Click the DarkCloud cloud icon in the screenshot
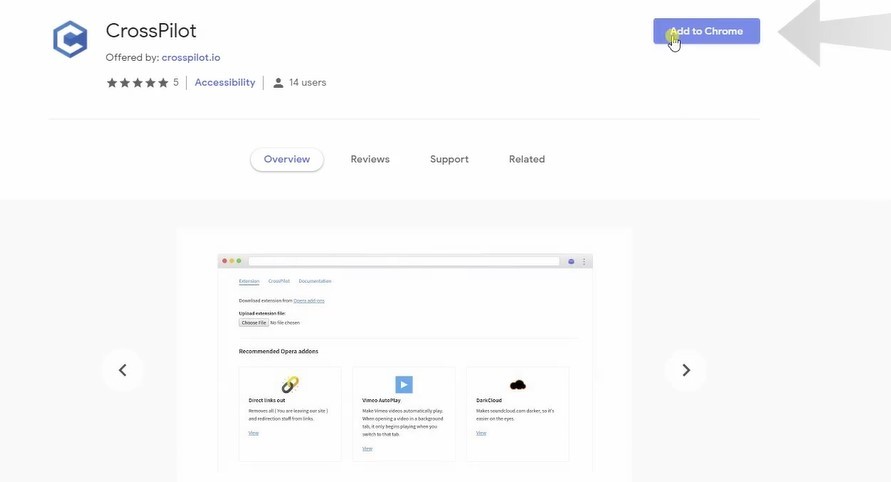 click(518, 385)
